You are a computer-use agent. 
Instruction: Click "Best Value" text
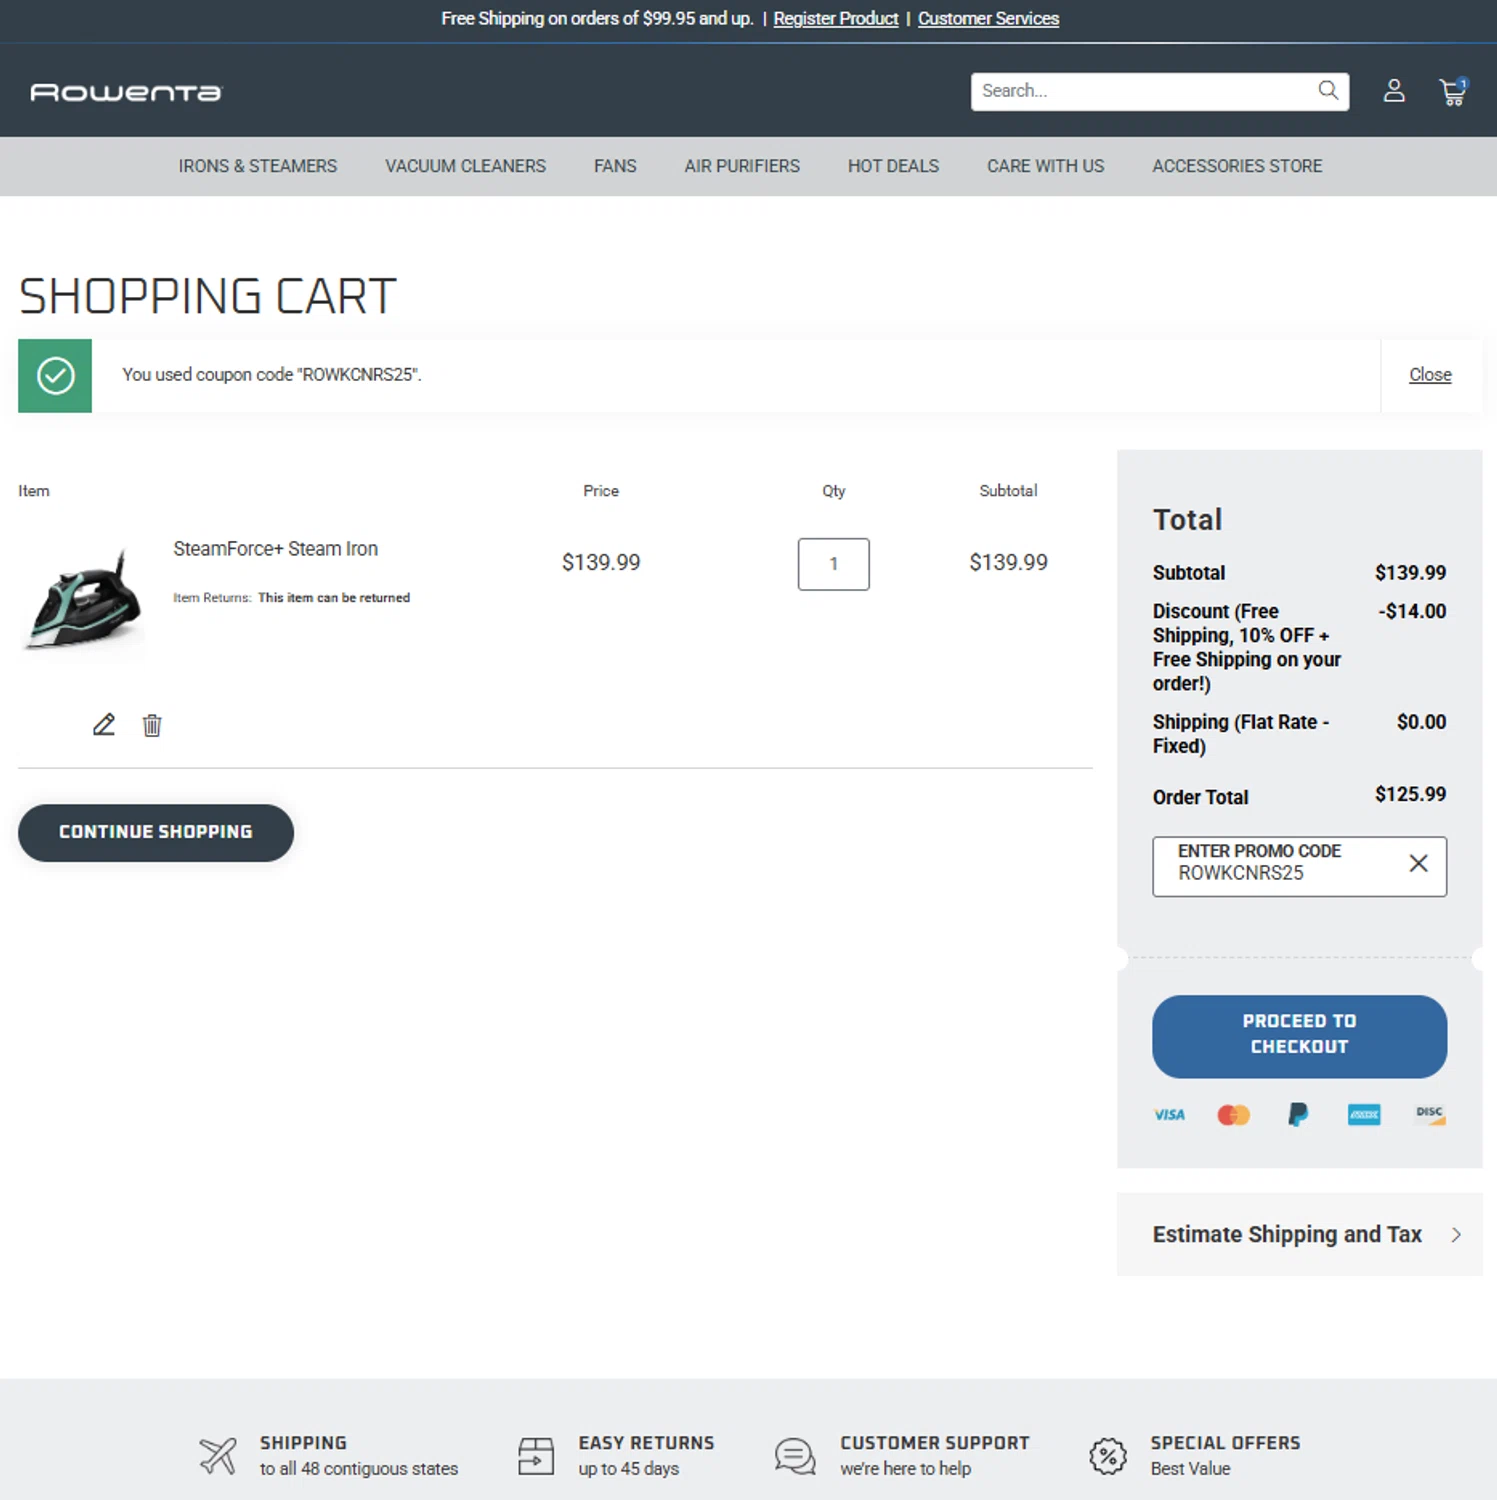(x=1190, y=1469)
